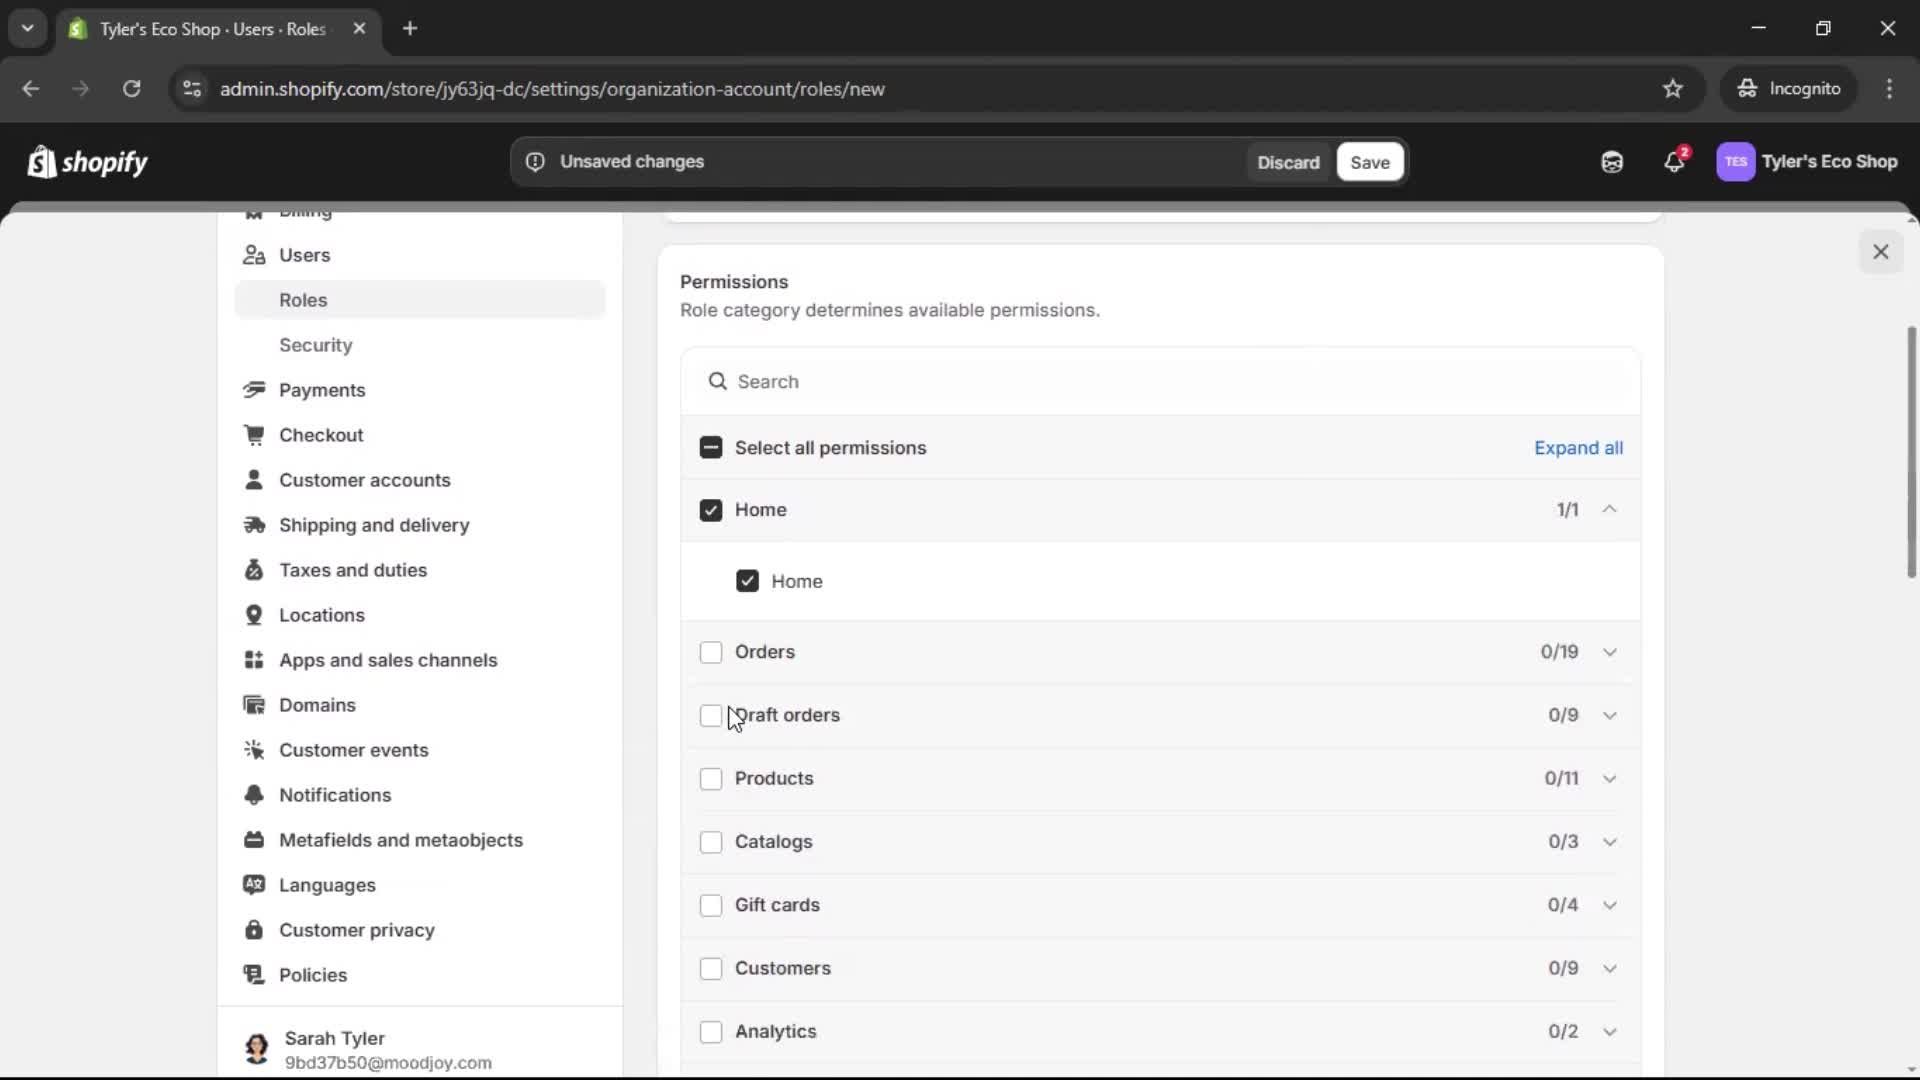Collapse the Home permissions section
Viewport: 1920px width, 1080px height.
click(1610, 509)
